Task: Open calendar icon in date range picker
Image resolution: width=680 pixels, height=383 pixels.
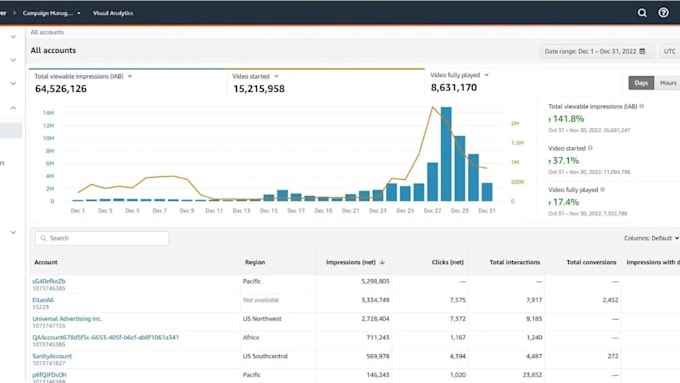Action: coord(642,51)
